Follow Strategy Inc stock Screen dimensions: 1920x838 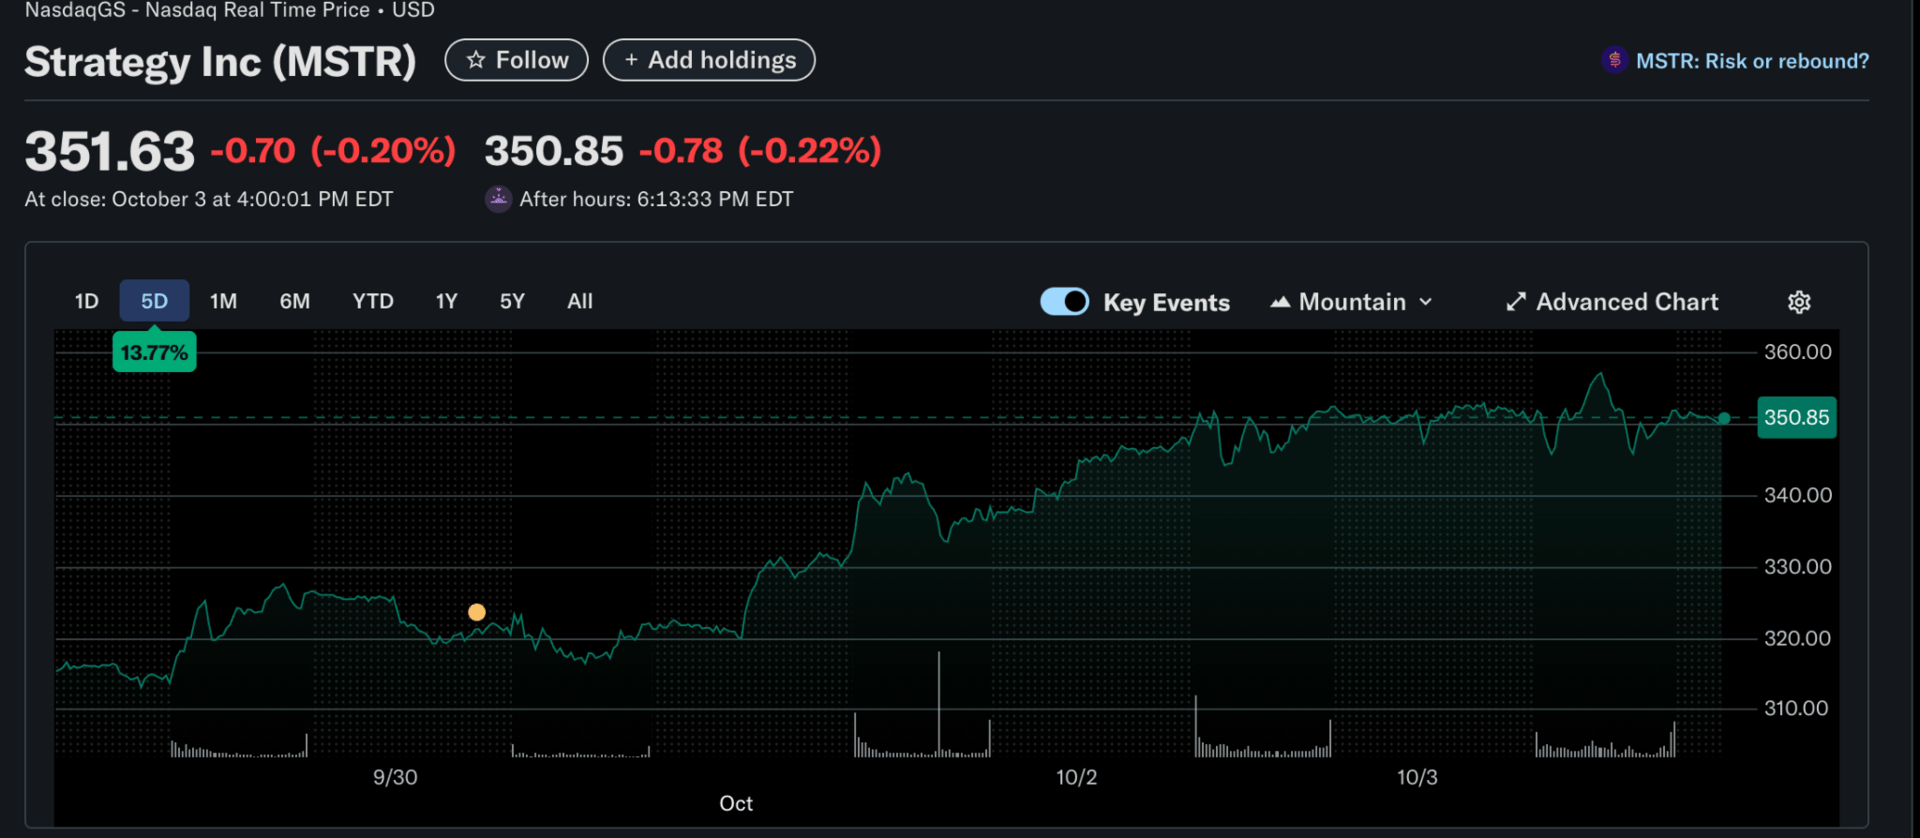click(517, 60)
